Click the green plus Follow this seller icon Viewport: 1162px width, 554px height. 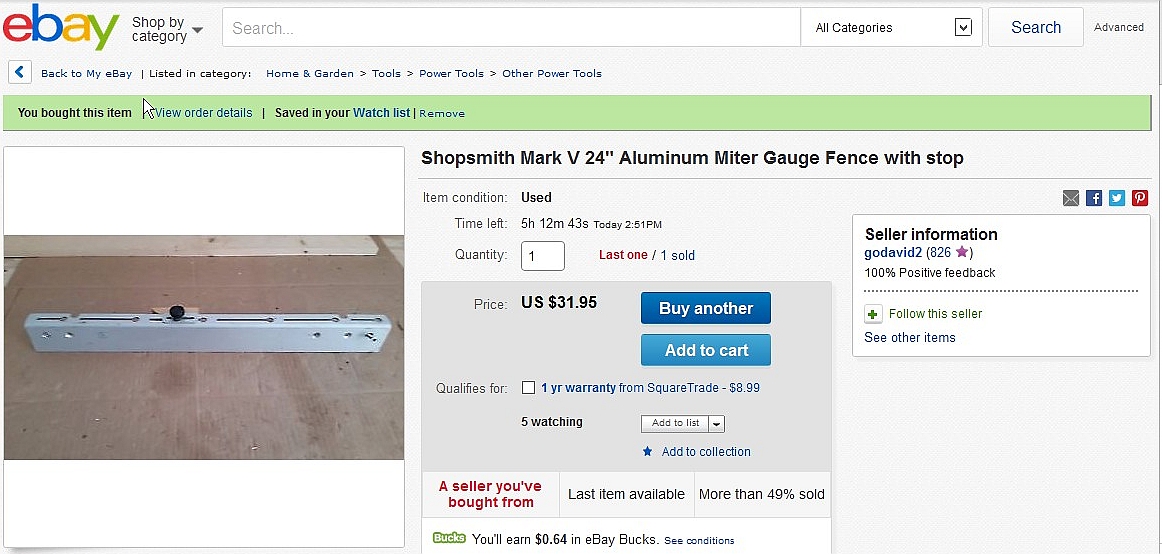click(873, 314)
